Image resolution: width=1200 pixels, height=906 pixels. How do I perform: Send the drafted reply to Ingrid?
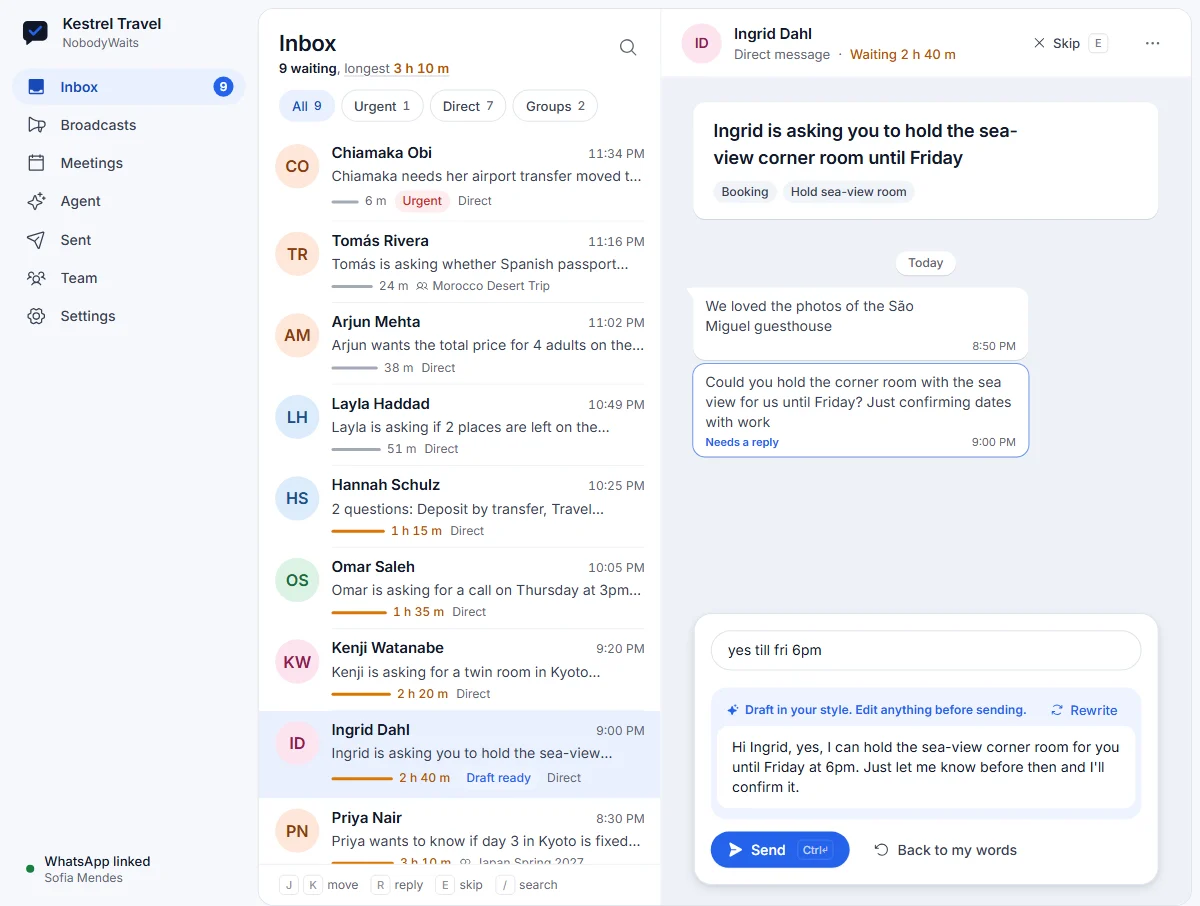pyautogui.click(x=780, y=850)
